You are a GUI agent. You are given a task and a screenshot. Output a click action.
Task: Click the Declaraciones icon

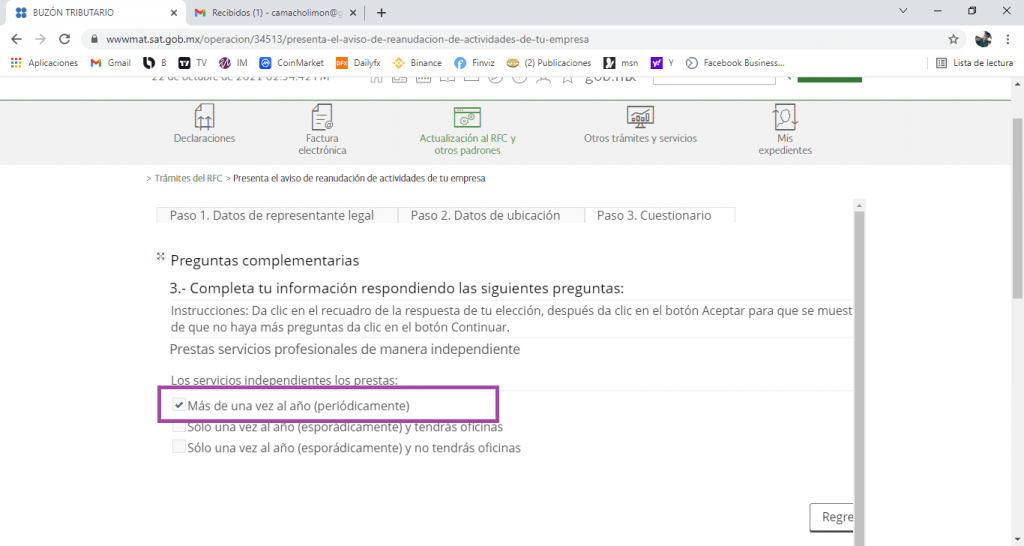pyautogui.click(x=204, y=117)
